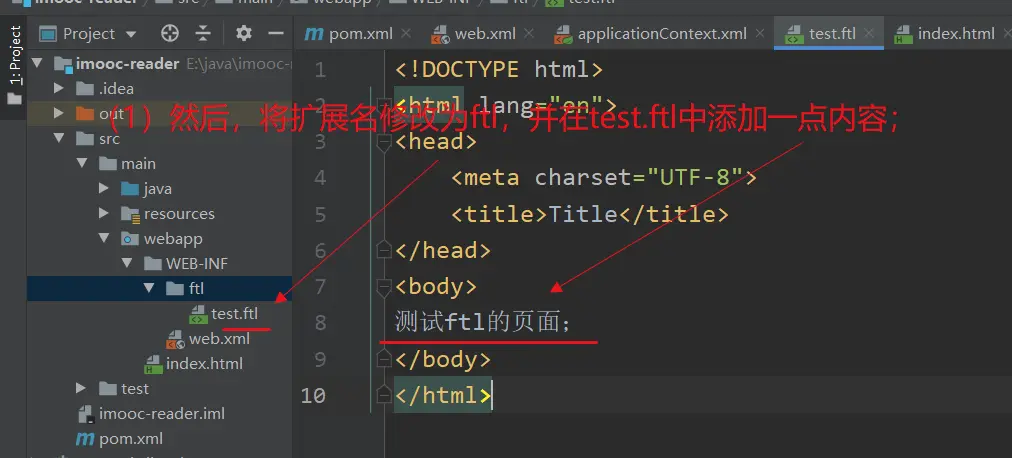Click the closing </html> tag
This screenshot has width=1012, height=458.
443,395
